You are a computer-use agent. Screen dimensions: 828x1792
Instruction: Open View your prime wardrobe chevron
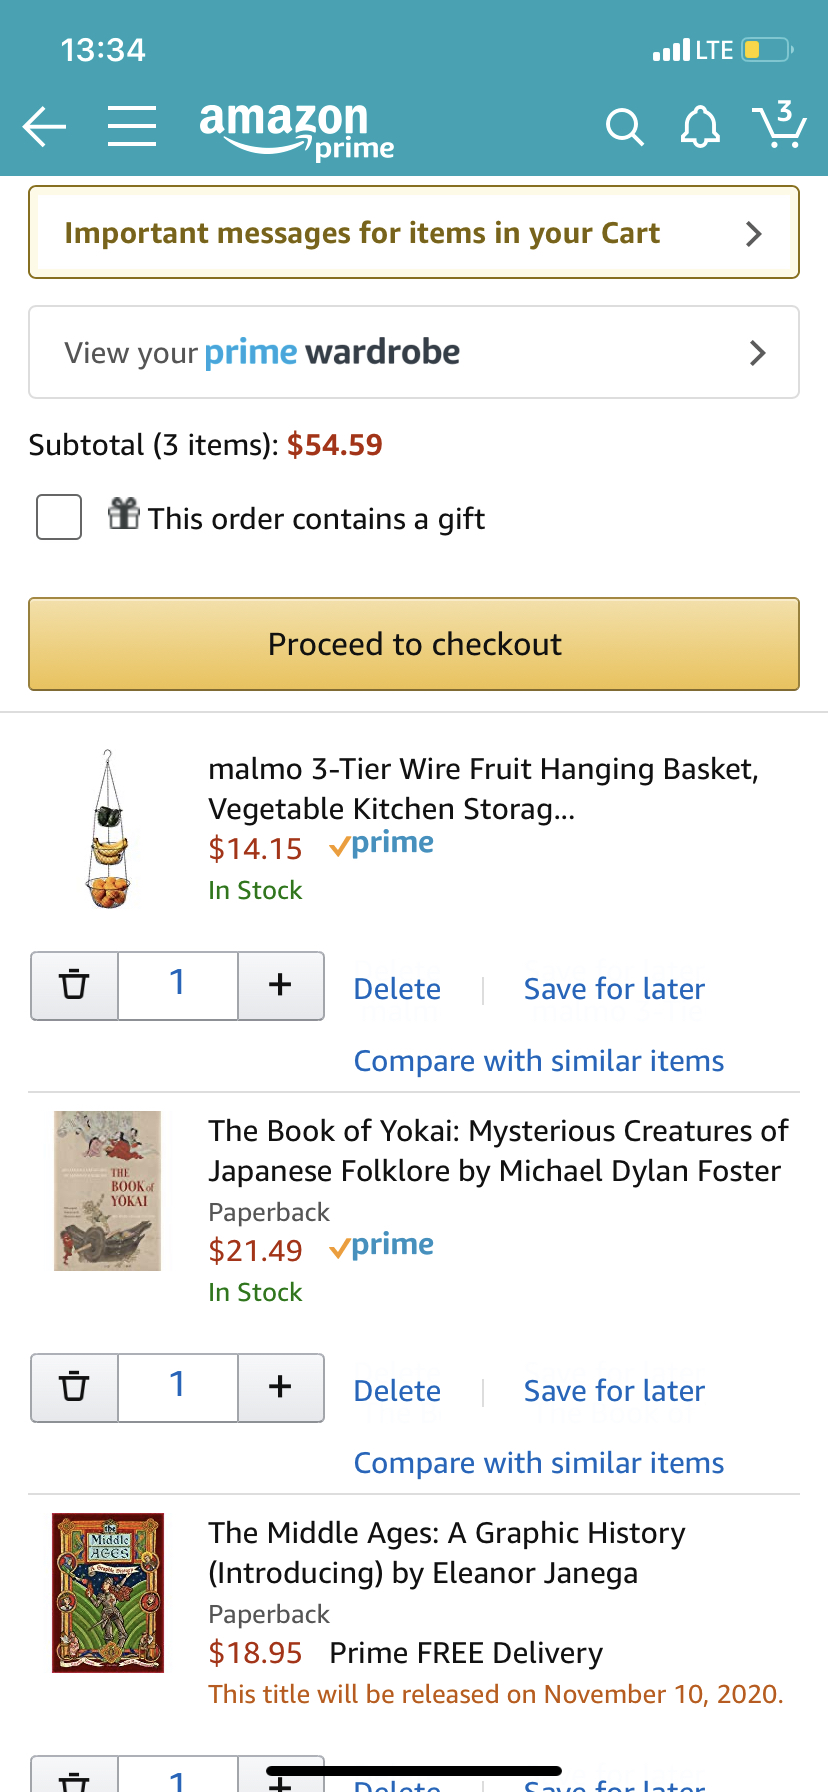(757, 352)
